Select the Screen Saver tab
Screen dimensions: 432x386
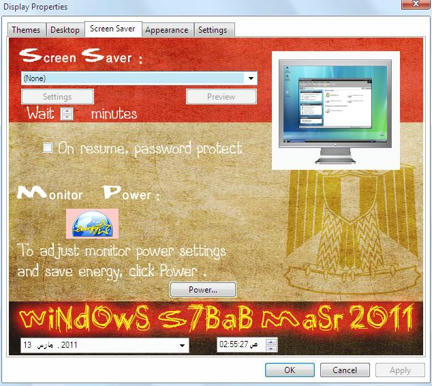113,29
